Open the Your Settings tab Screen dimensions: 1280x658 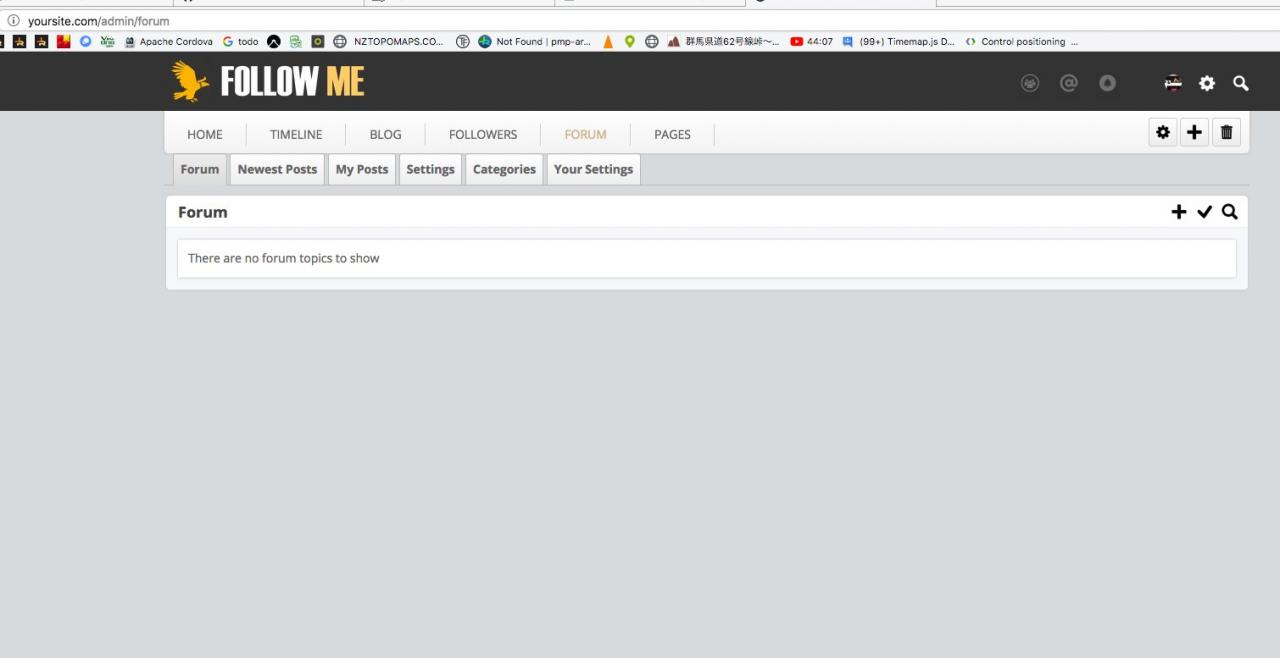pyautogui.click(x=593, y=169)
